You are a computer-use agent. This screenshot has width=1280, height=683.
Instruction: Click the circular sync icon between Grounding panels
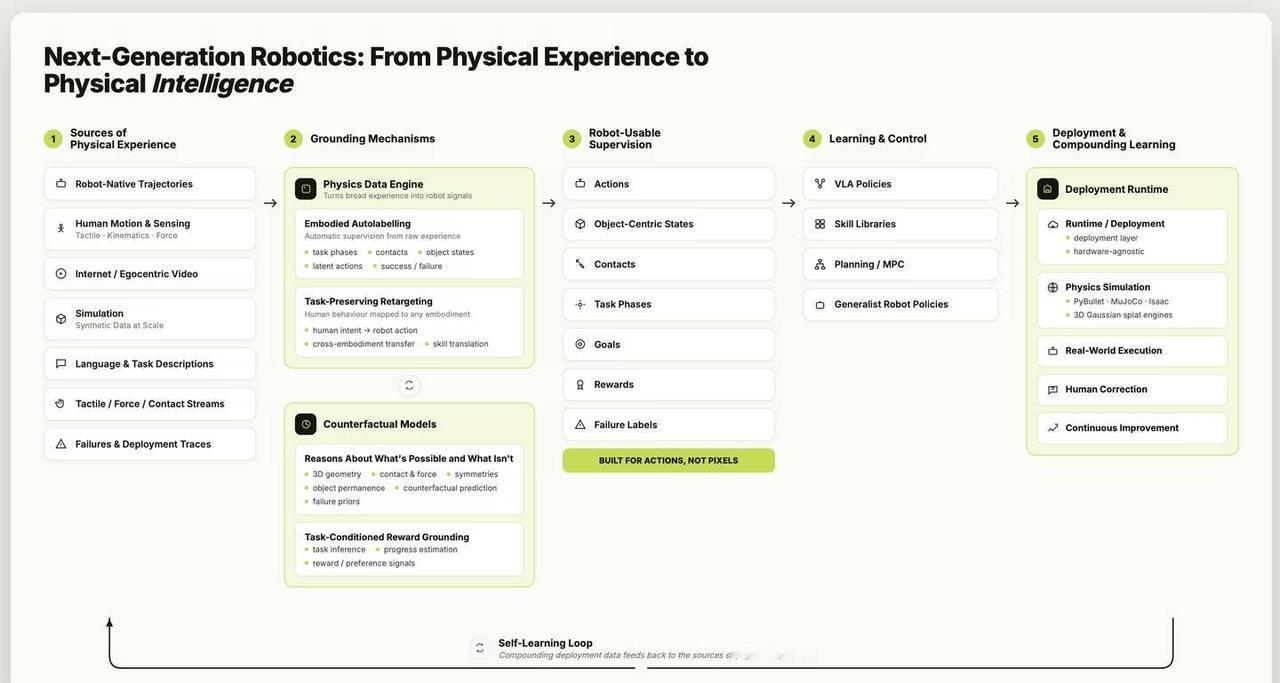point(409,385)
